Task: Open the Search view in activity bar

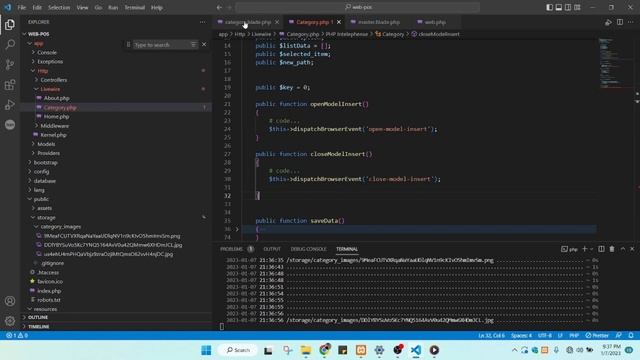Action: pyautogui.click(x=10, y=44)
